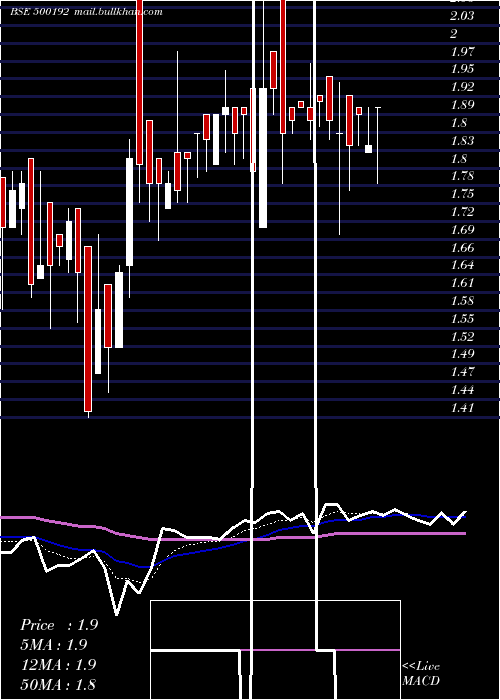Screen dimensions: 500x700
Task: Select the 1.78 price level label
Action: [462, 176]
